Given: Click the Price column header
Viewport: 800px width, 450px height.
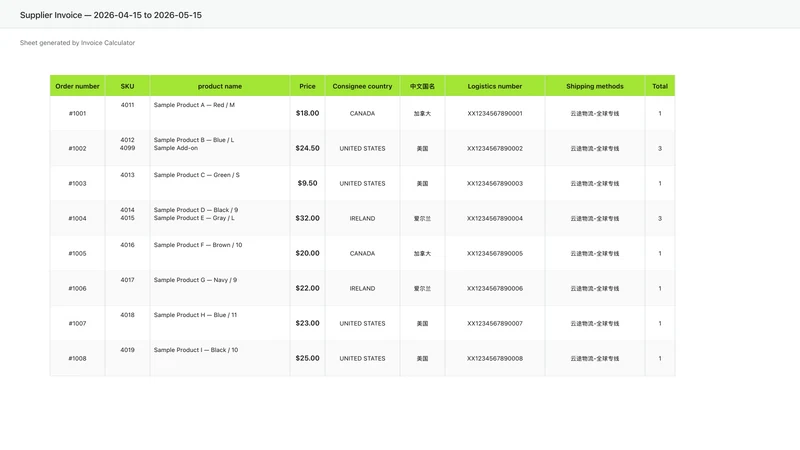Looking at the screenshot, I should tap(307, 86).
